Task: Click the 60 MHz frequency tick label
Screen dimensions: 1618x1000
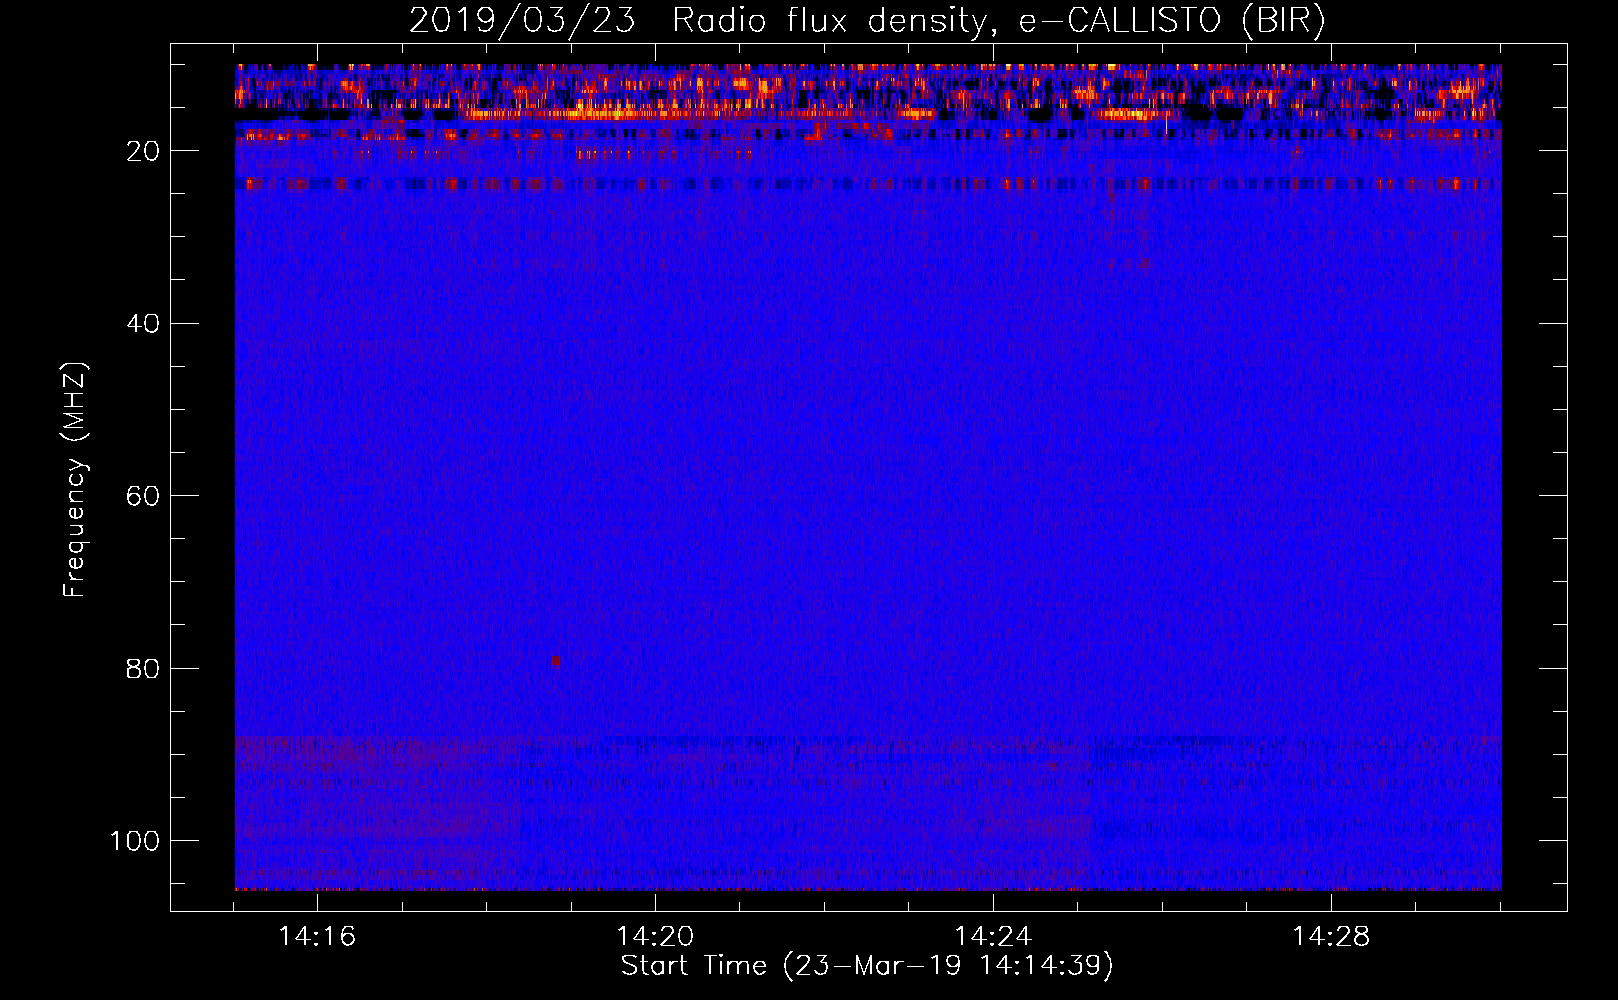Action: pos(143,496)
